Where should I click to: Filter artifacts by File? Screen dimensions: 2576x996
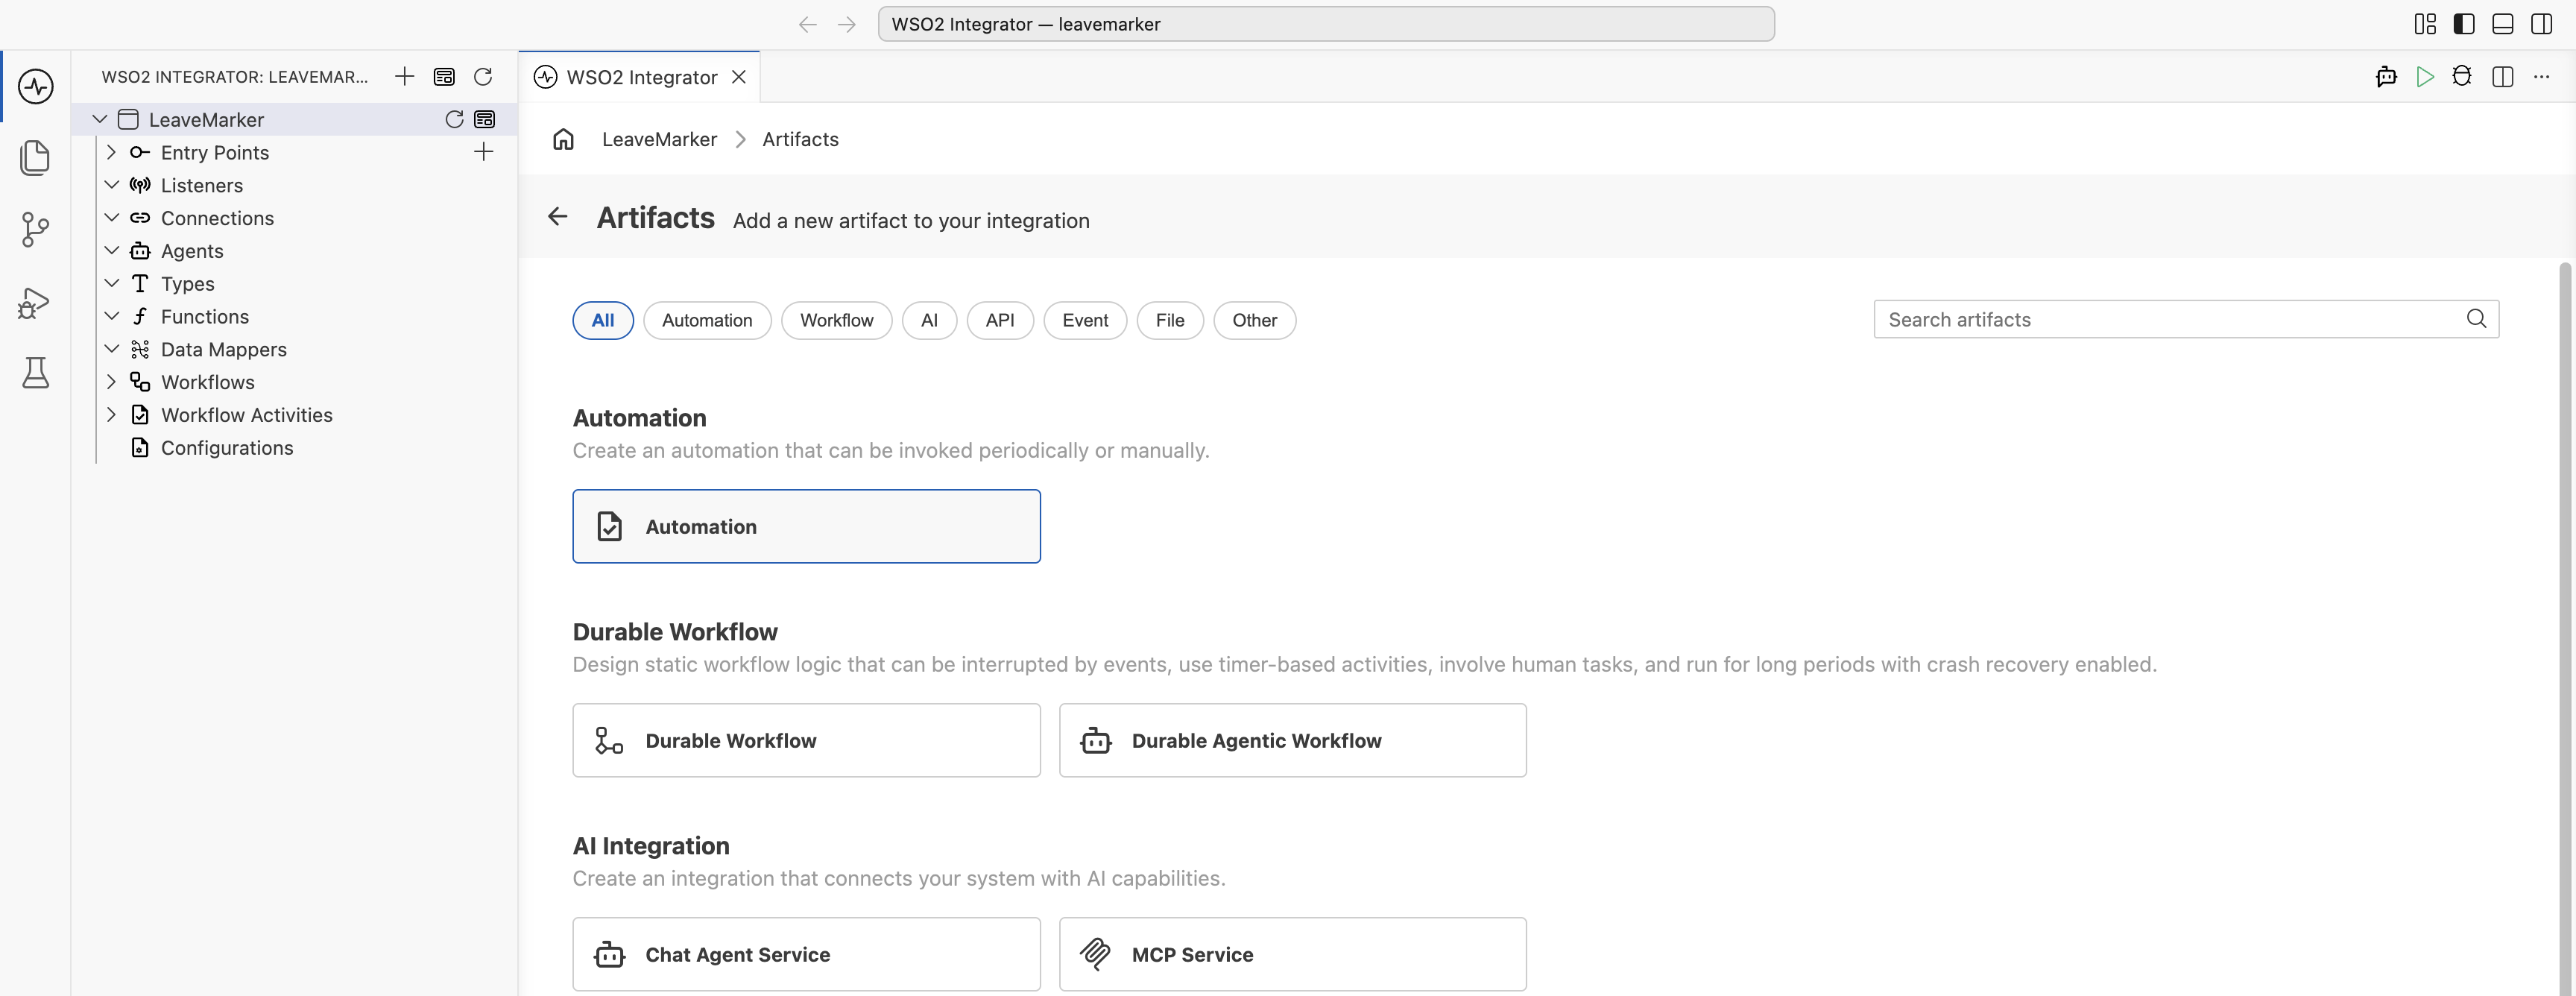(x=1170, y=320)
